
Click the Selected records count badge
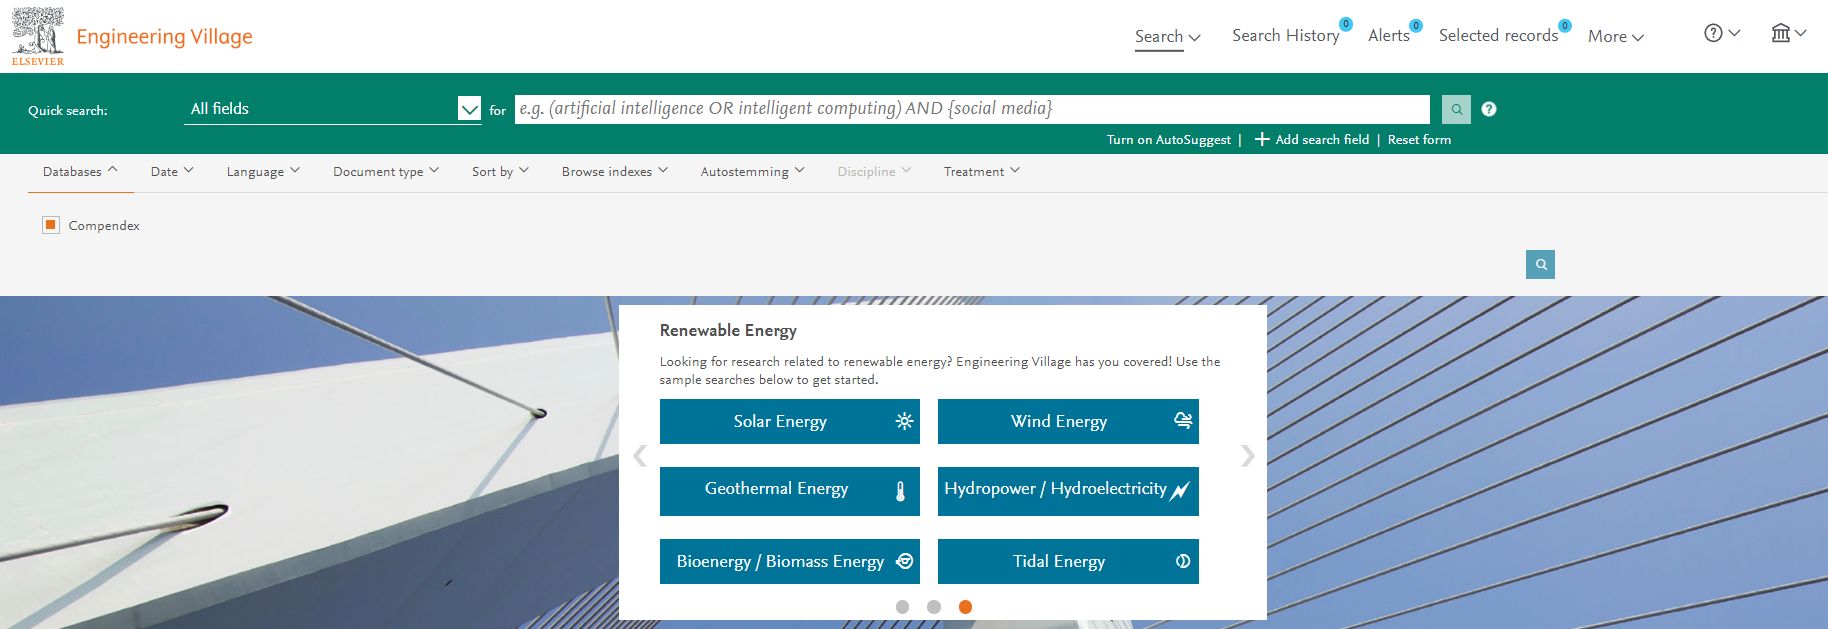(1565, 25)
